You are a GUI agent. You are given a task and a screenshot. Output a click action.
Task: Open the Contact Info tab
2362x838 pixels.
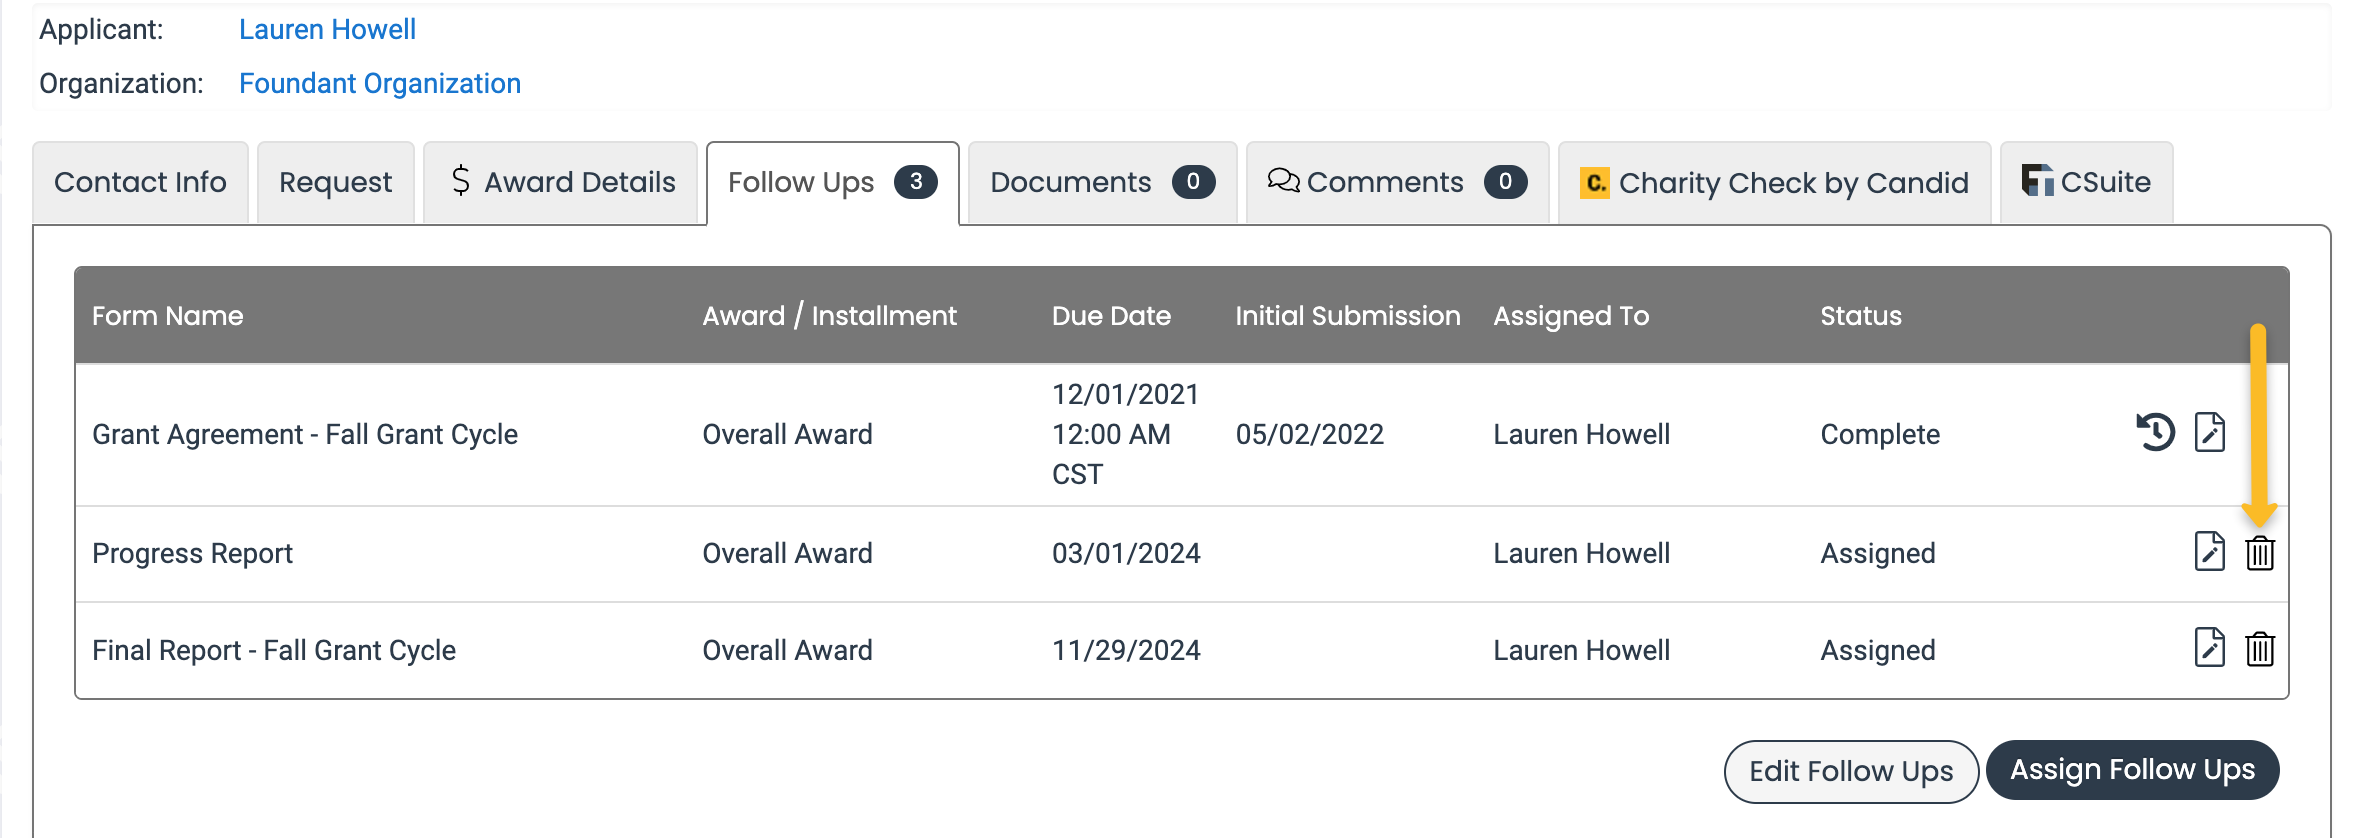pyautogui.click(x=140, y=183)
